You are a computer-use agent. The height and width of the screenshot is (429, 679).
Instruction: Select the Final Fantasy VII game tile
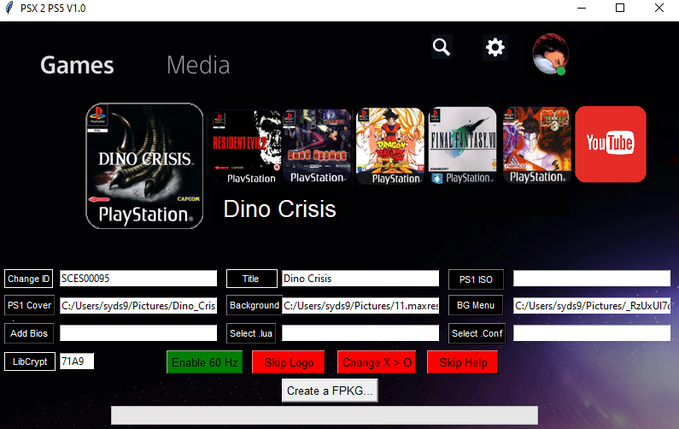[x=463, y=146]
